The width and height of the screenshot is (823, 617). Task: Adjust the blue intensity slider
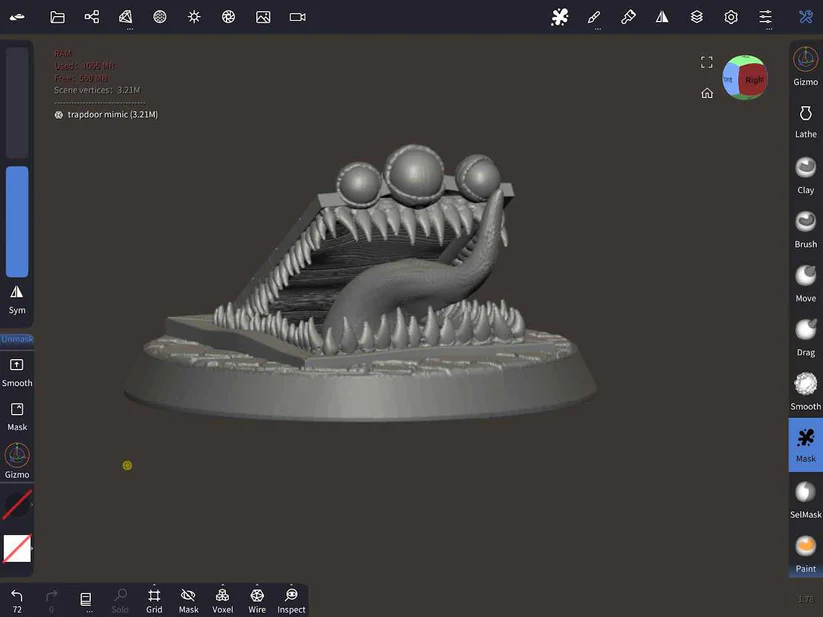17,221
